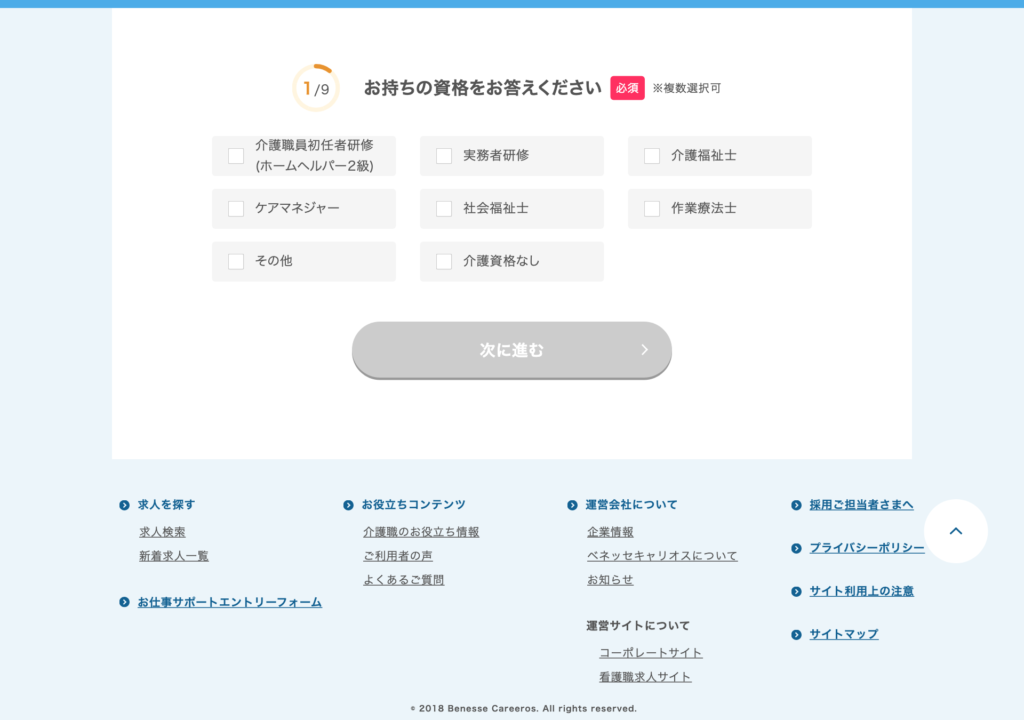Tick the 実務者研修 qualification checkbox
Screen dimensions: 1024x720
(x=444, y=155)
